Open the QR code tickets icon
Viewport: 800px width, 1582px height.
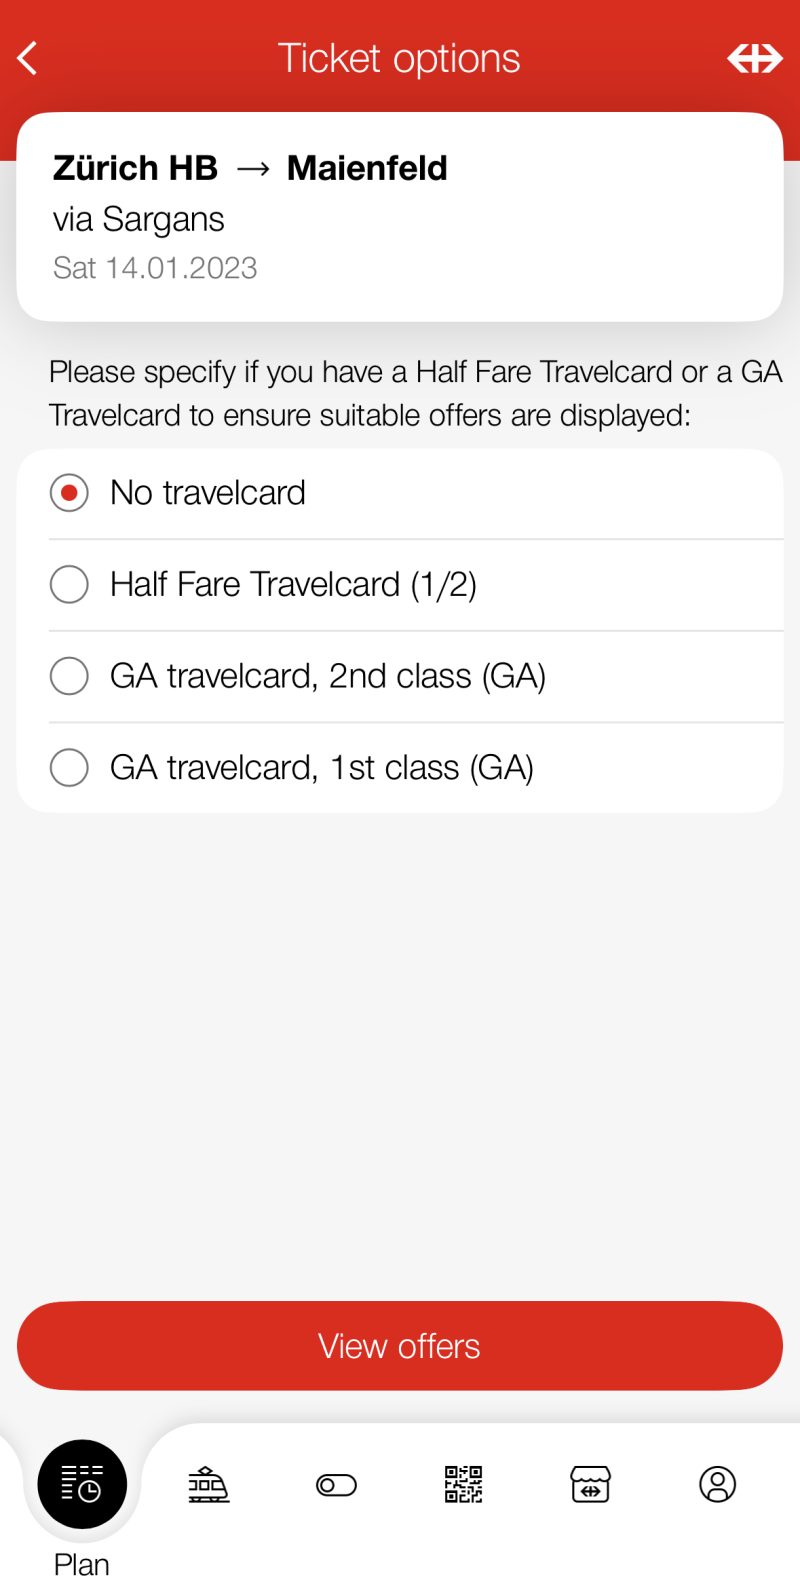463,1484
